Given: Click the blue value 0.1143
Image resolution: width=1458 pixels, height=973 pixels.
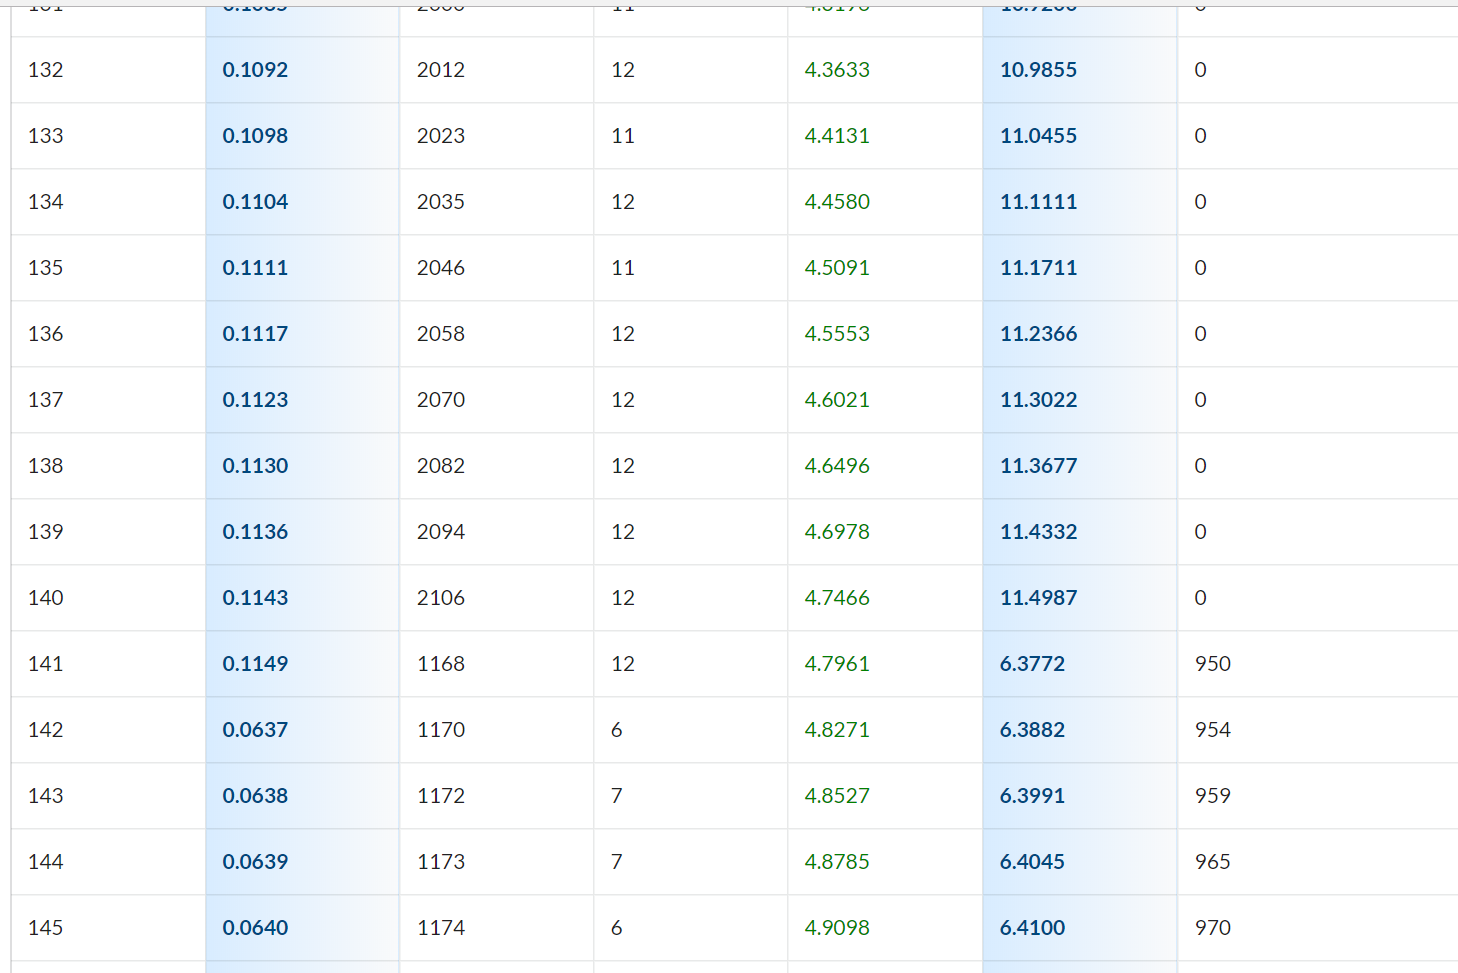Looking at the screenshot, I should point(255,598).
